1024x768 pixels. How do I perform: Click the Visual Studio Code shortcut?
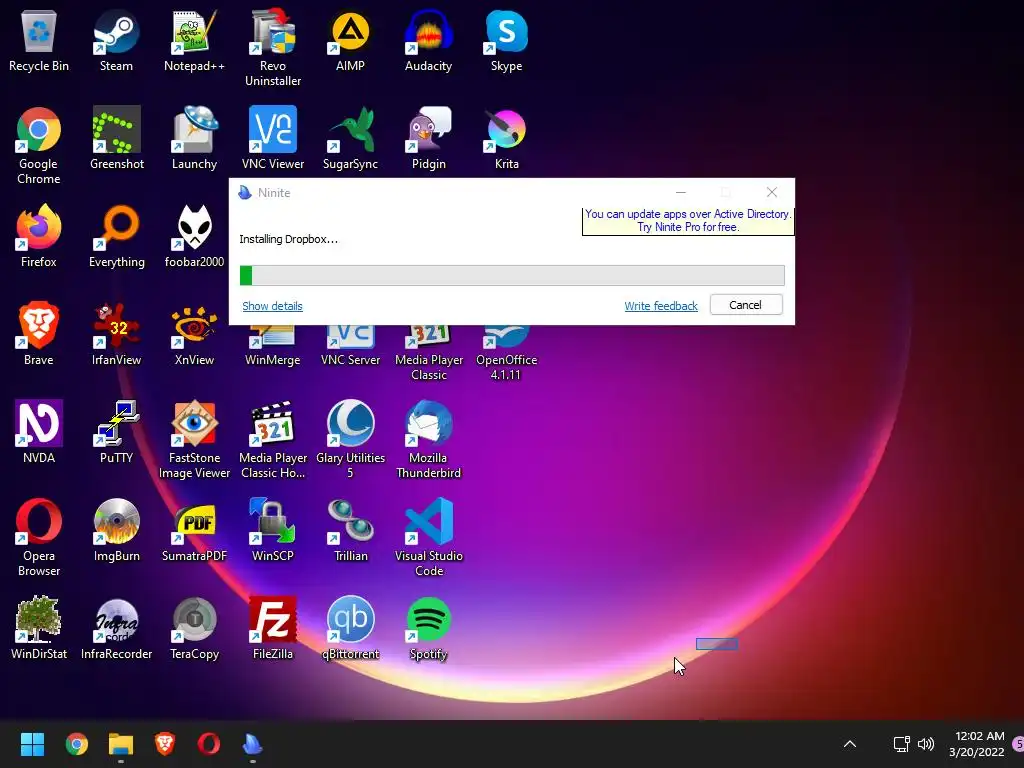click(x=428, y=537)
